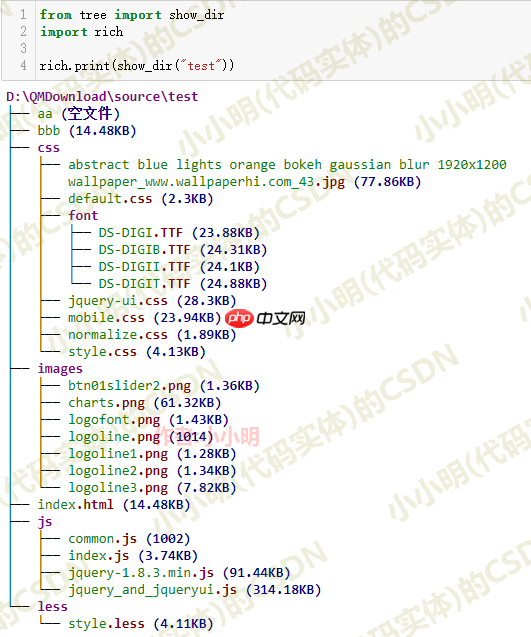Select the images folder entry
Screen dimensions: 531x637
[60, 369]
